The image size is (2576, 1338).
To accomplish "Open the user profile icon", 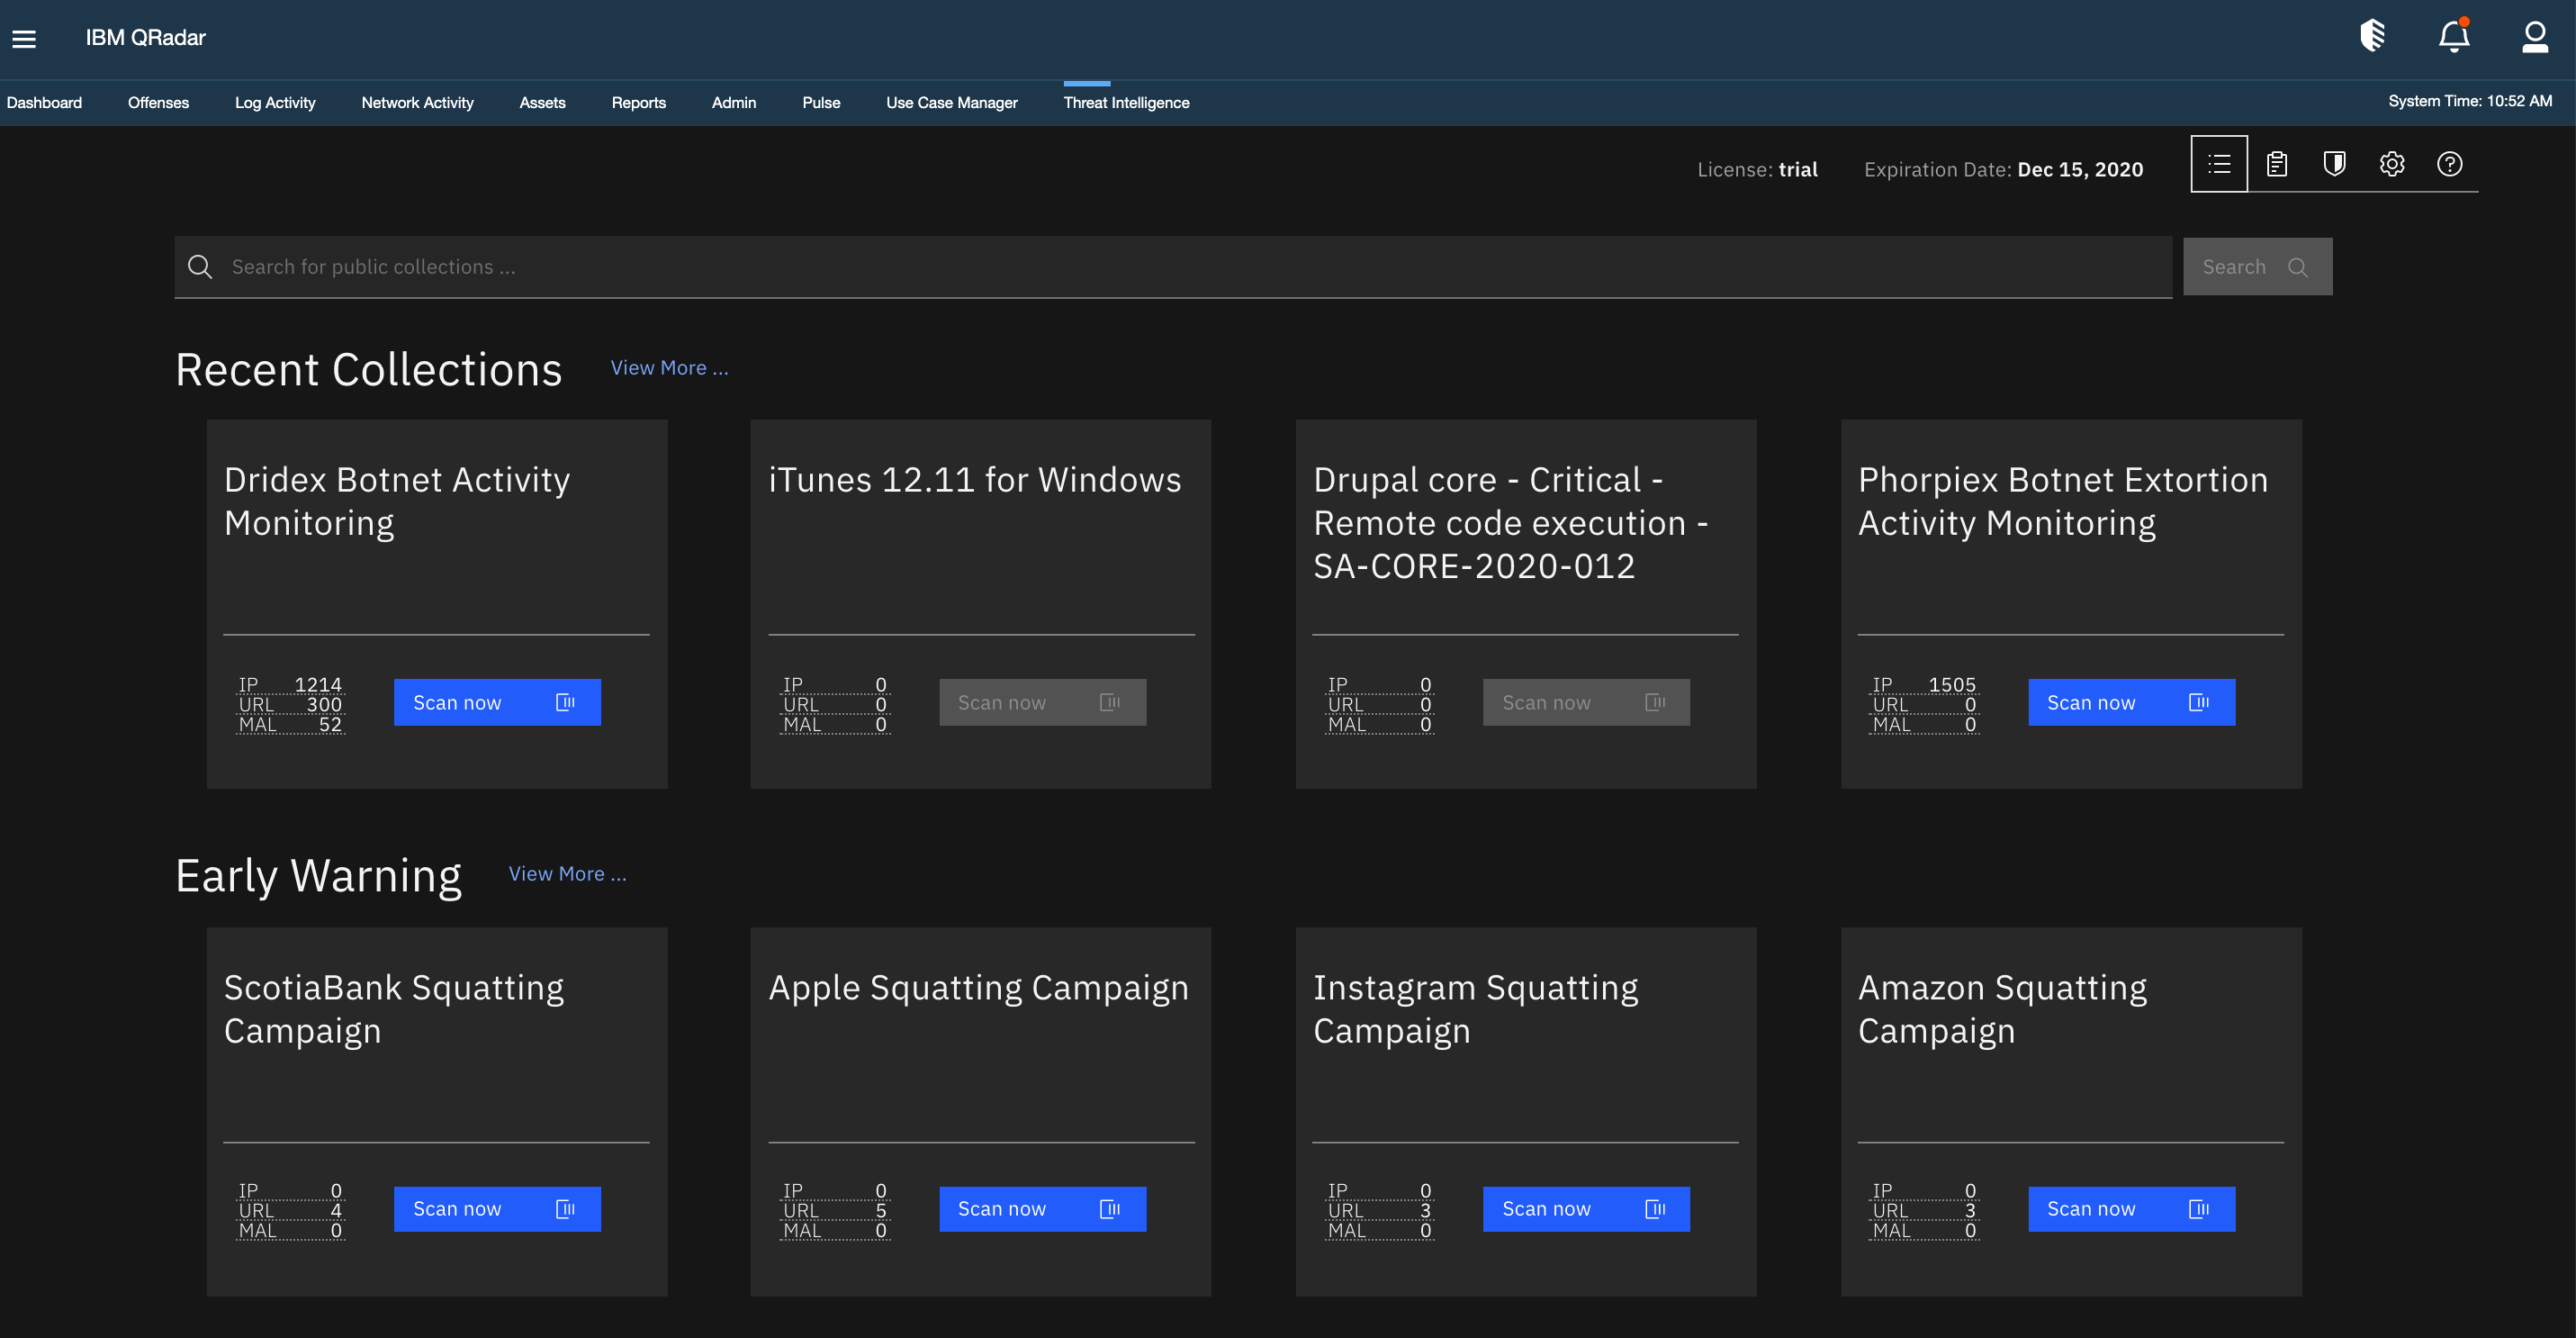I will 2535,37.
